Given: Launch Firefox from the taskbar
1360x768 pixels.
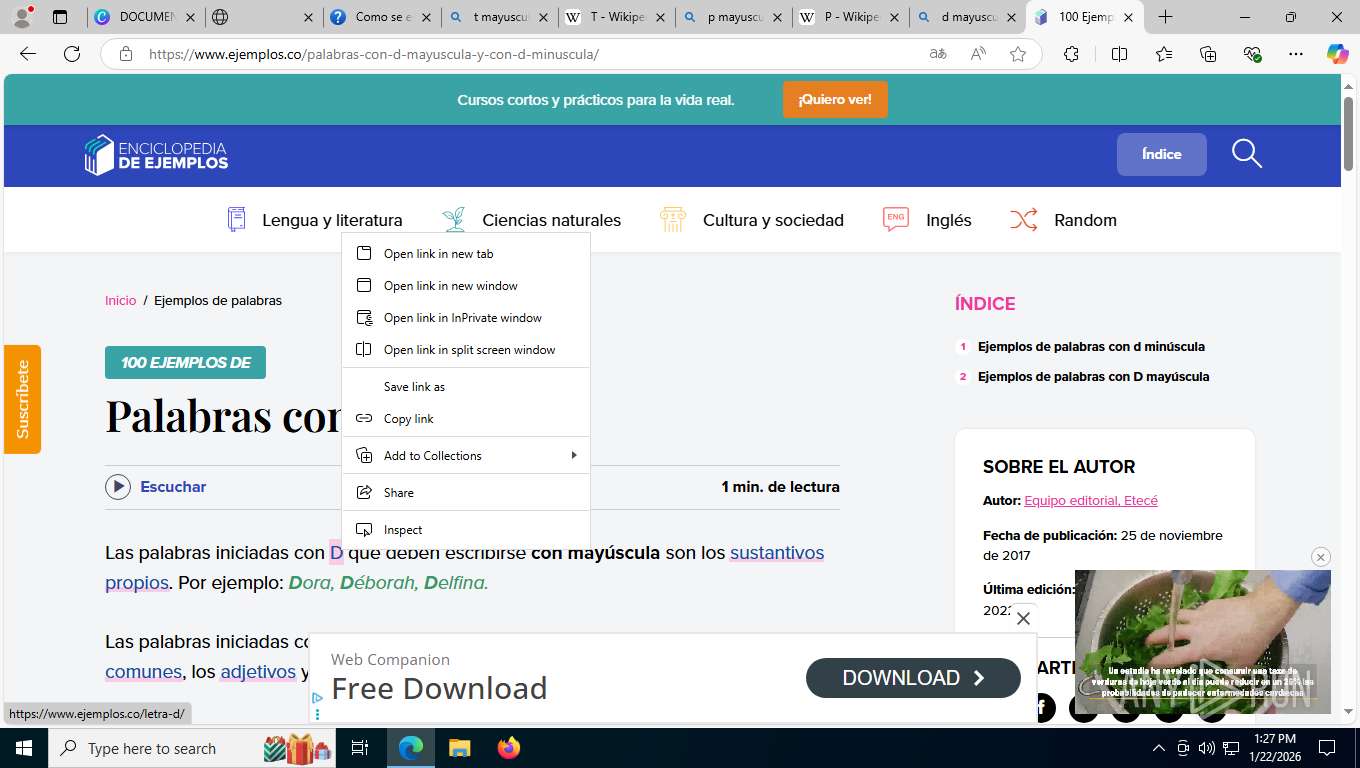Looking at the screenshot, I should pos(509,748).
